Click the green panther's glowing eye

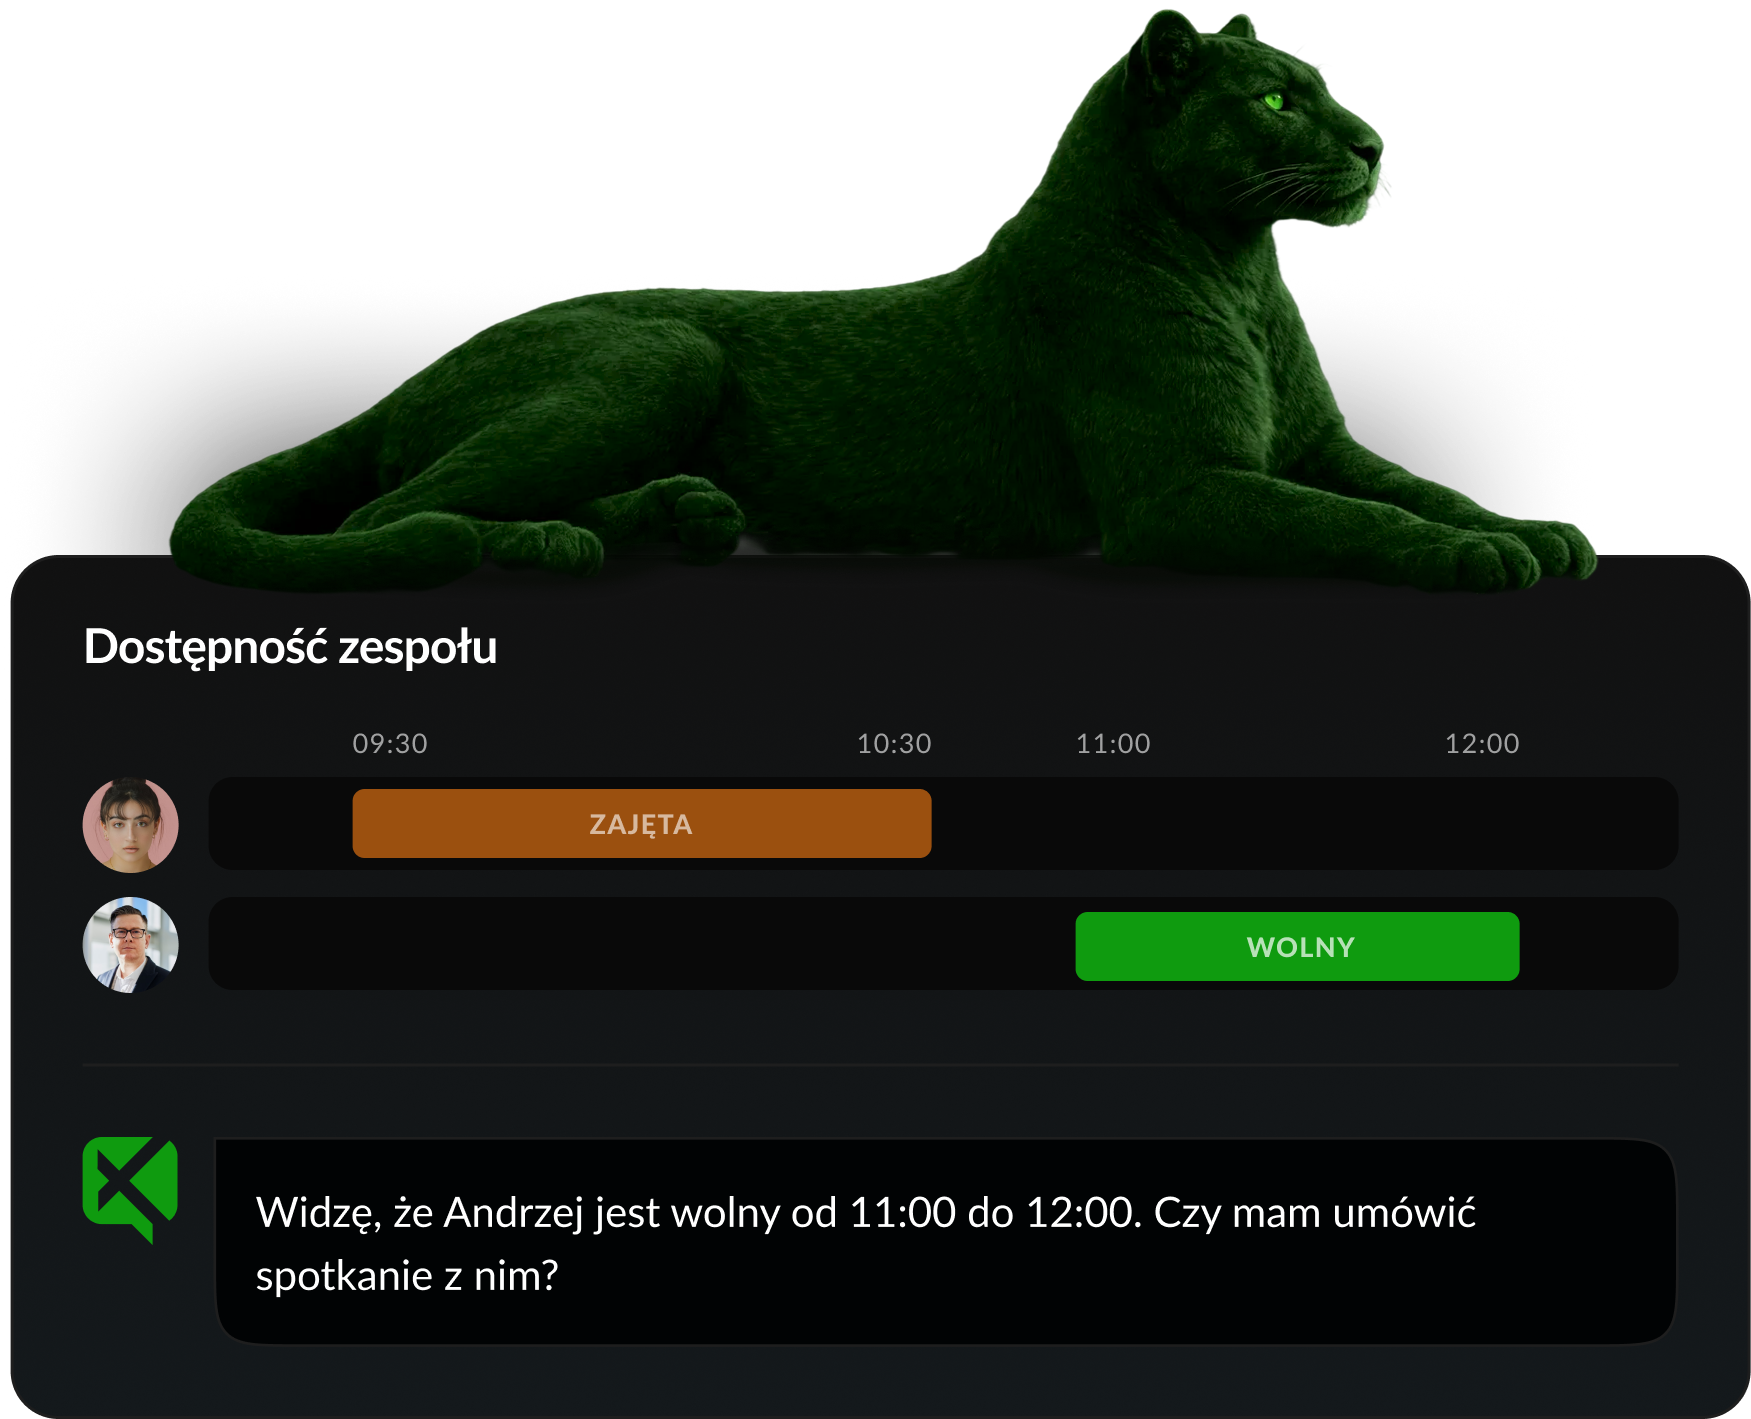click(1273, 100)
